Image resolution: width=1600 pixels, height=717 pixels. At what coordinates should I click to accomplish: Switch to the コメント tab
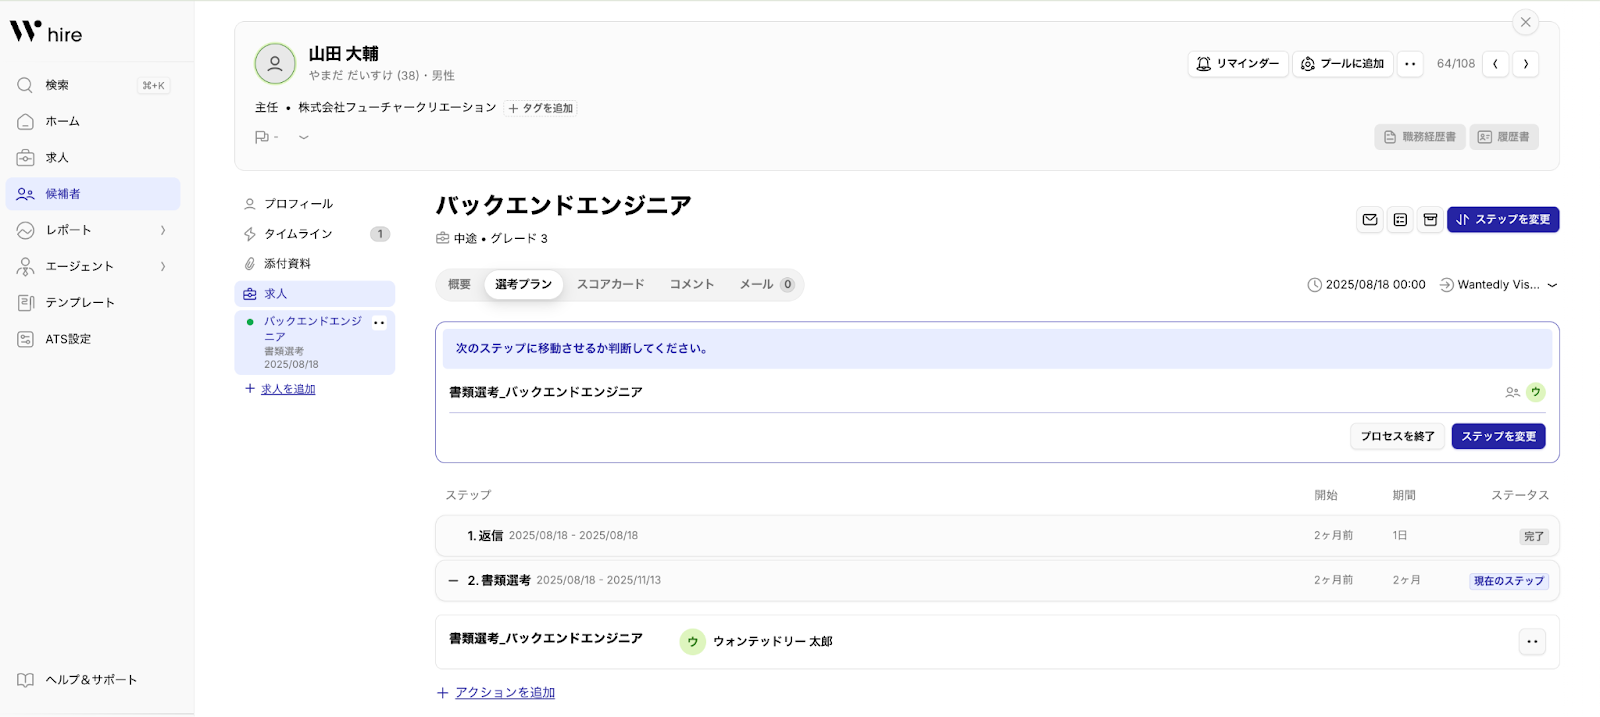[x=691, y=285]
